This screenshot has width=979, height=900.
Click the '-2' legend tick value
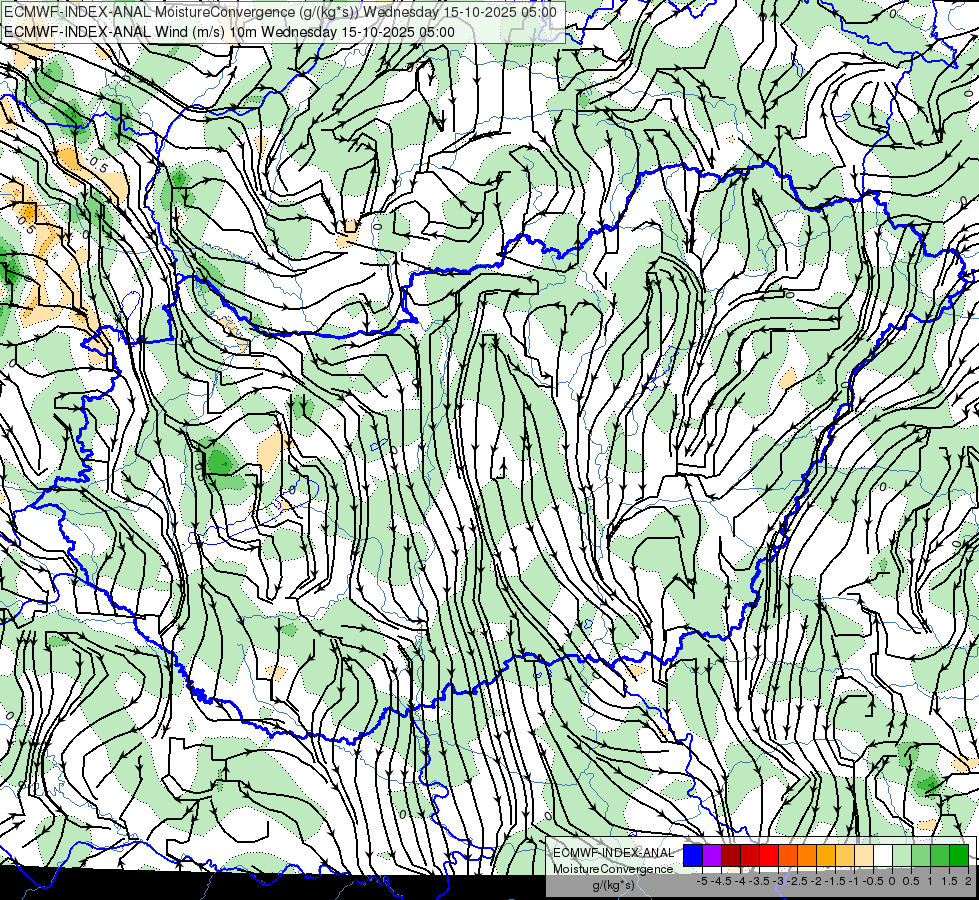[817, 881]
